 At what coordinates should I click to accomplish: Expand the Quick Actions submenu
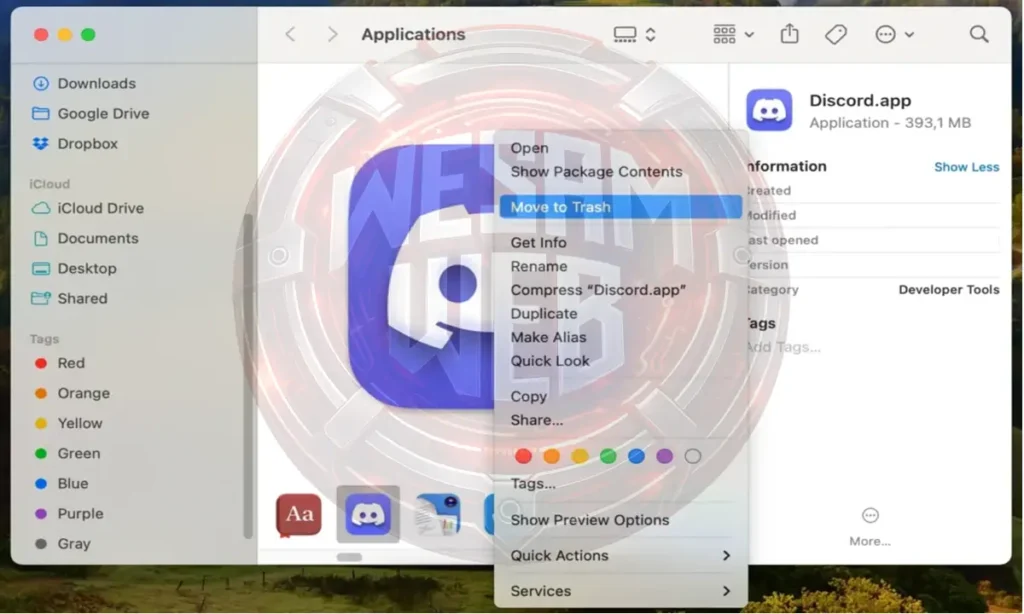click(620, 555)
